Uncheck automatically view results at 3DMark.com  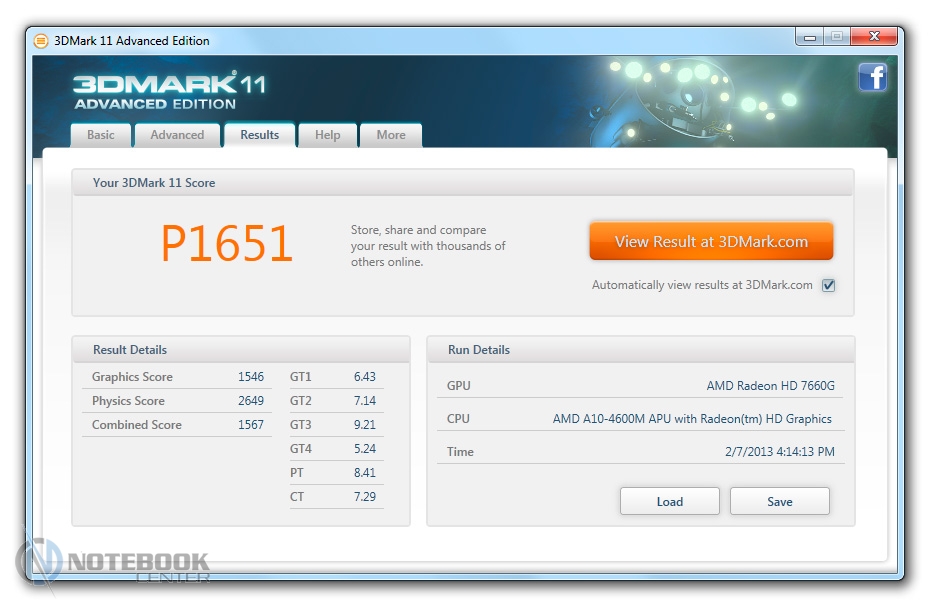point(828,285)
